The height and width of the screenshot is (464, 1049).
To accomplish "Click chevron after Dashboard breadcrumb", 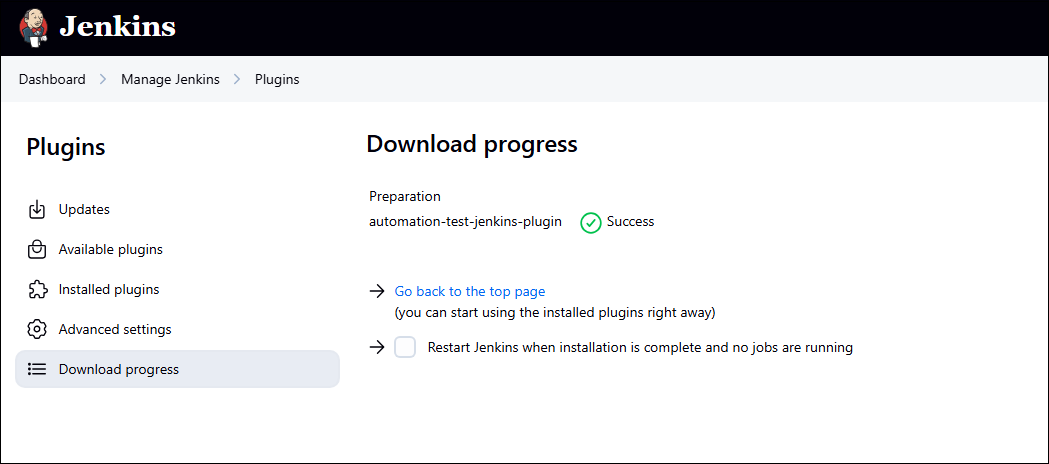I will coord(103,80).
